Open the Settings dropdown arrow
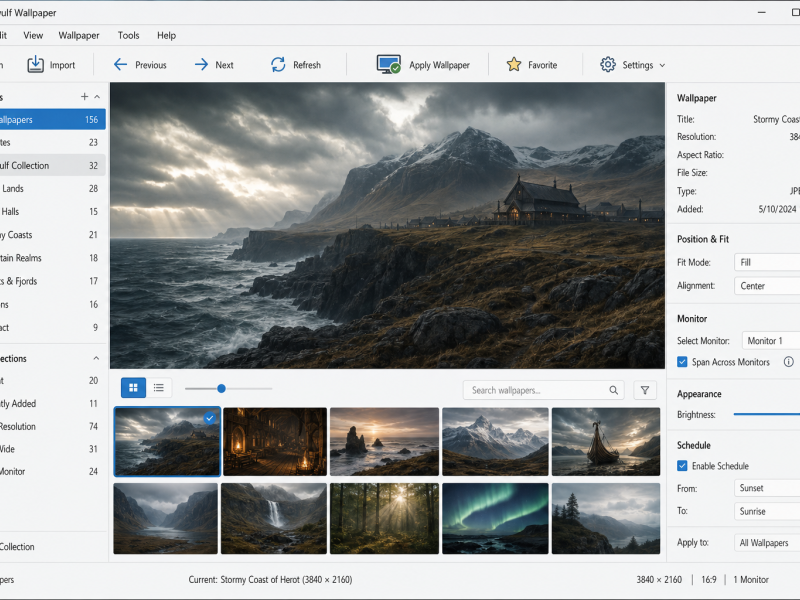 click(x=662, y=65)
